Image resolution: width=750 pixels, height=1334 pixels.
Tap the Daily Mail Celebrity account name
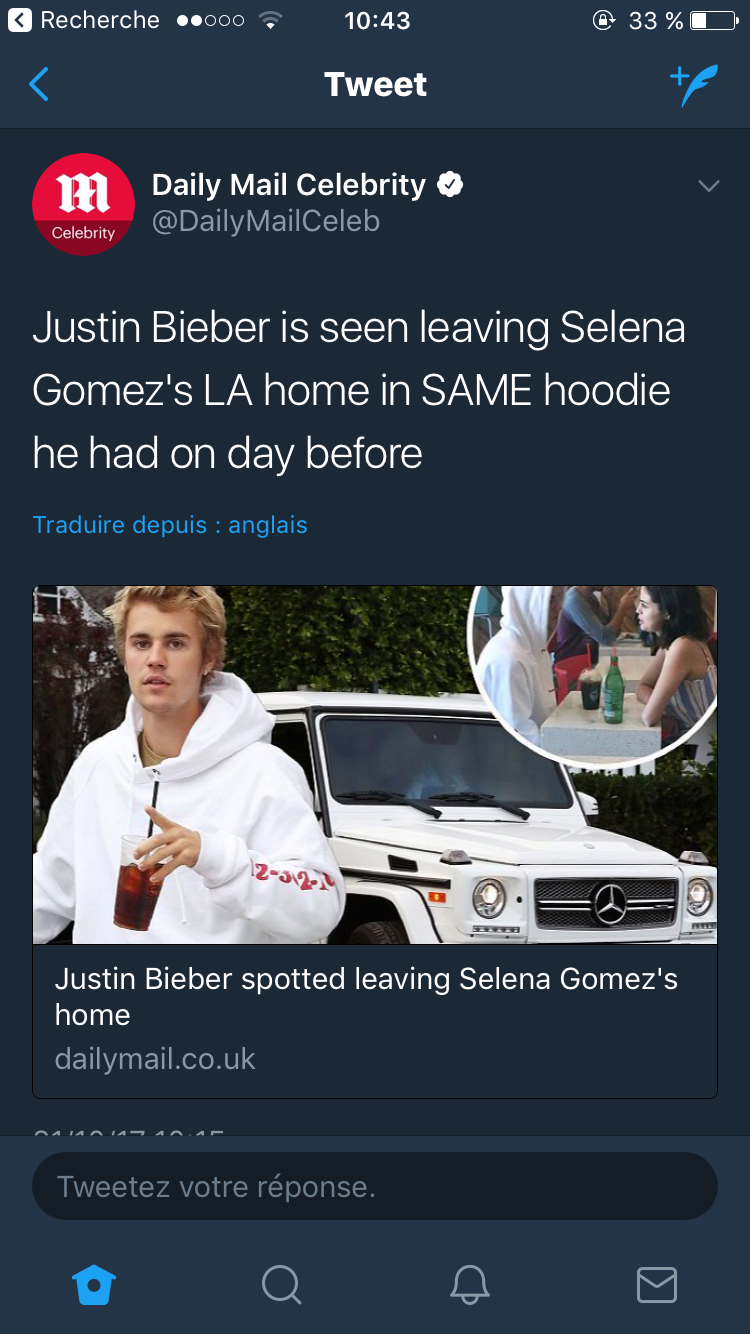[x=289, y=185]
